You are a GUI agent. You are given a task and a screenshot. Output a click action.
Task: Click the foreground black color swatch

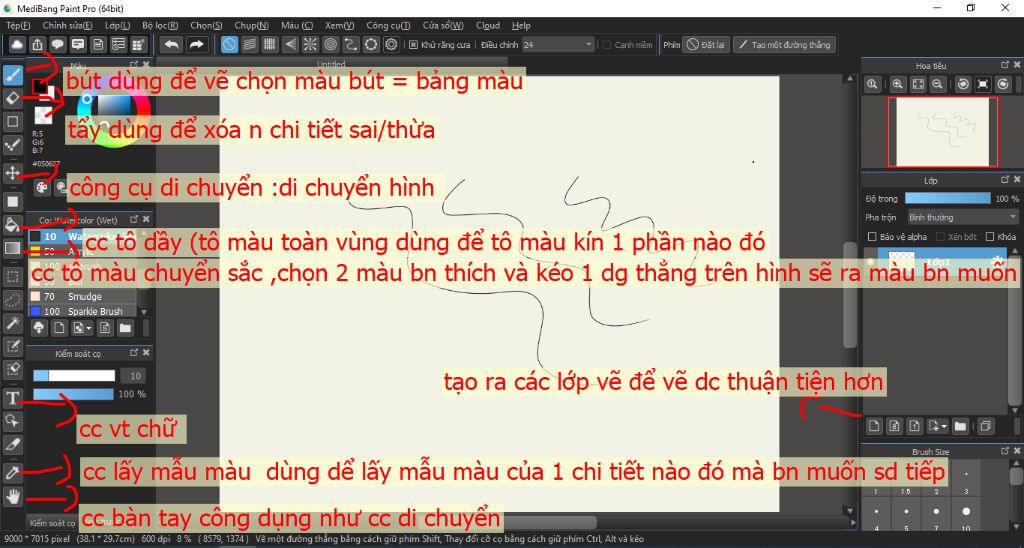40,86
